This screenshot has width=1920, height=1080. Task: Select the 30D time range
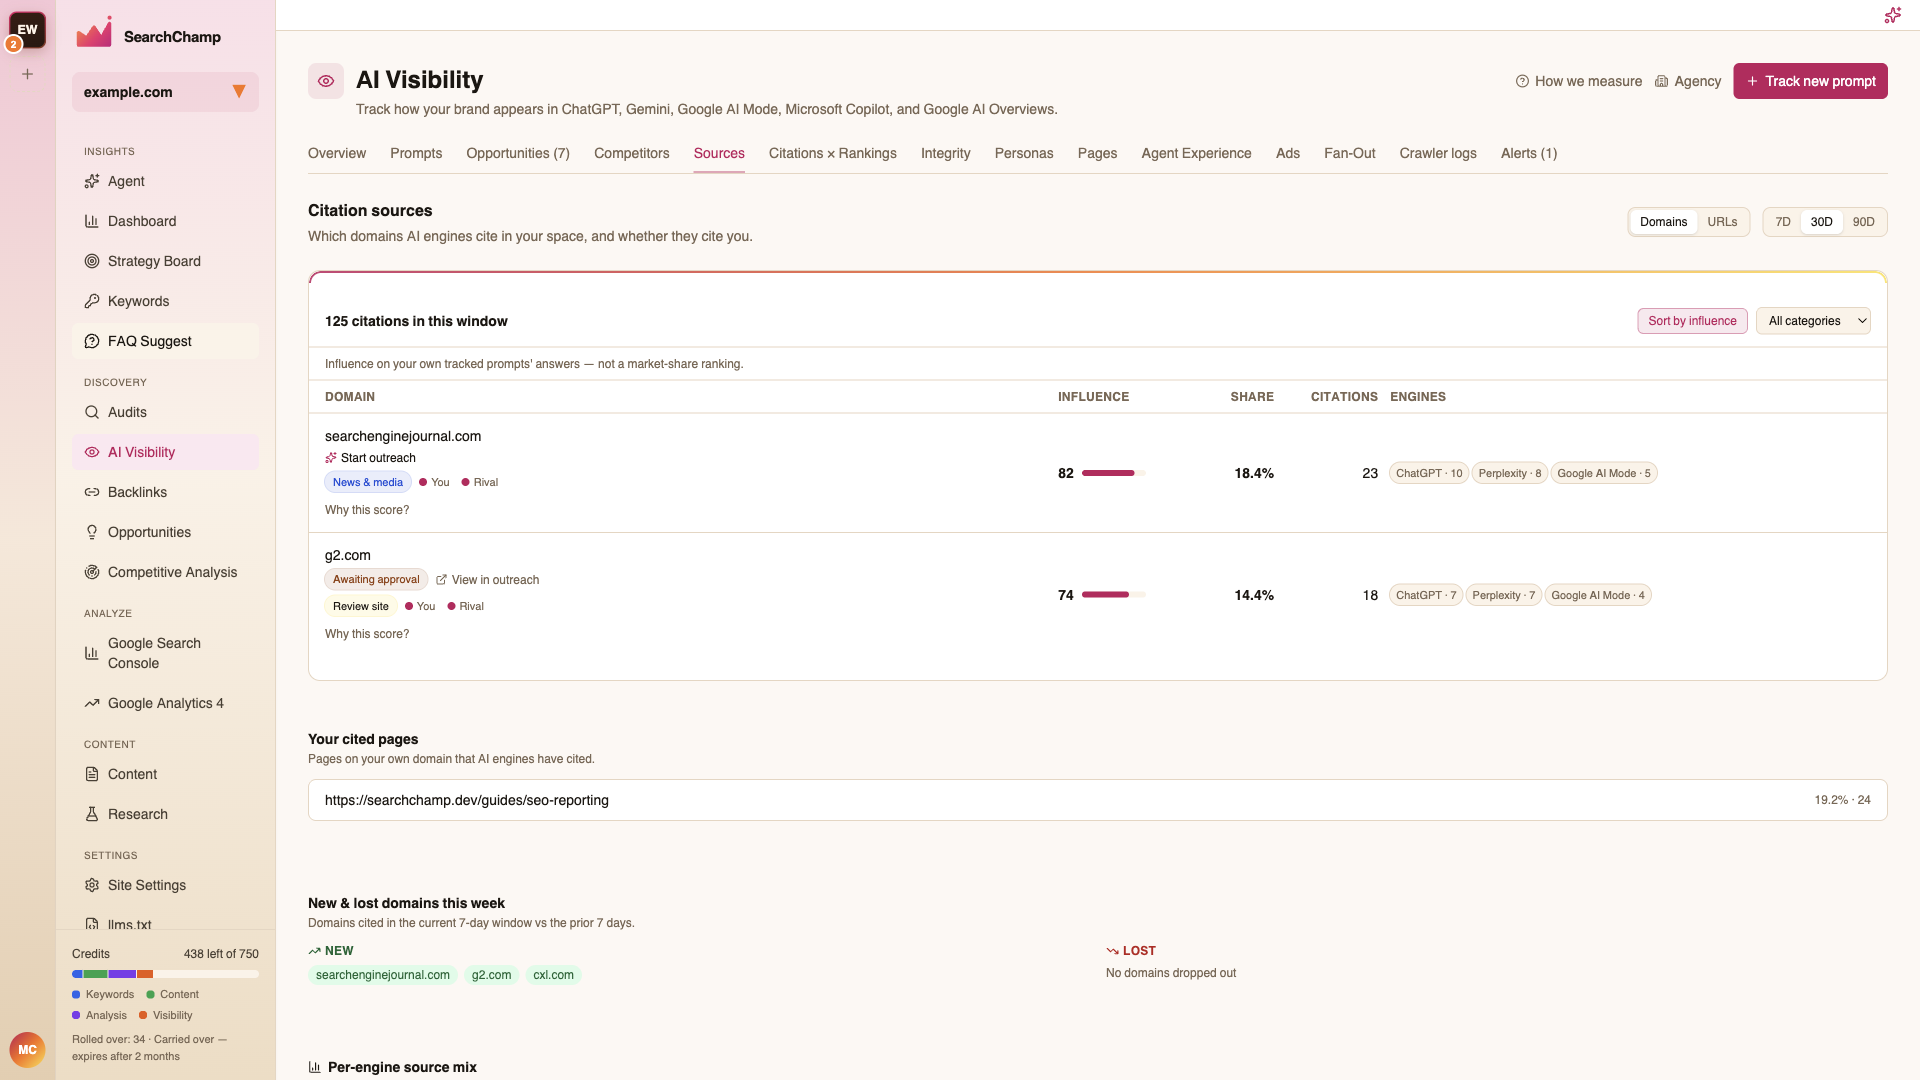click(1821, 222)
